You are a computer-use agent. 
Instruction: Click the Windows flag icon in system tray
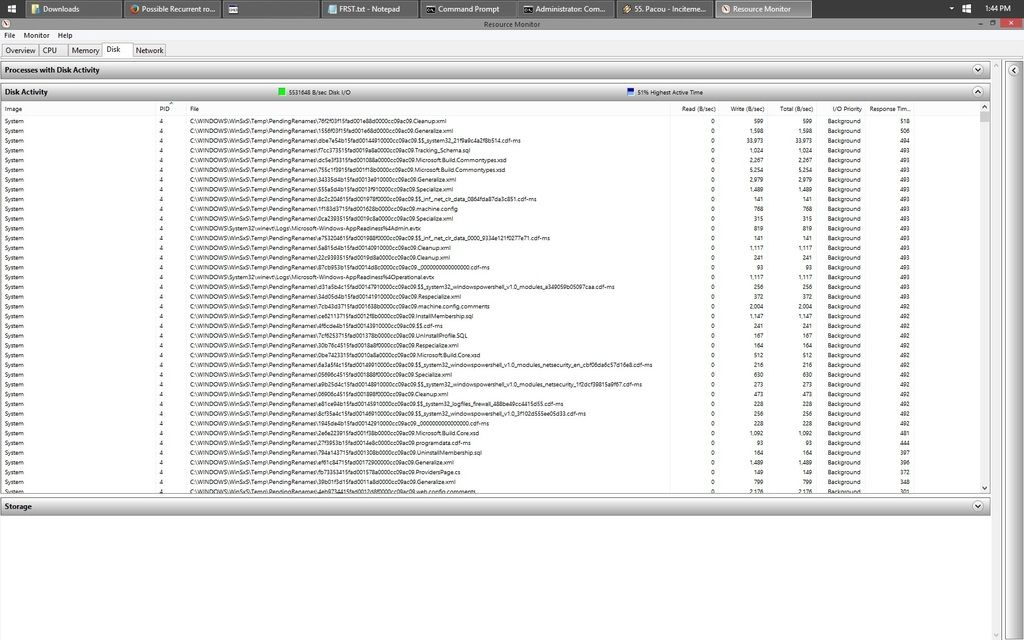[967, 9]
